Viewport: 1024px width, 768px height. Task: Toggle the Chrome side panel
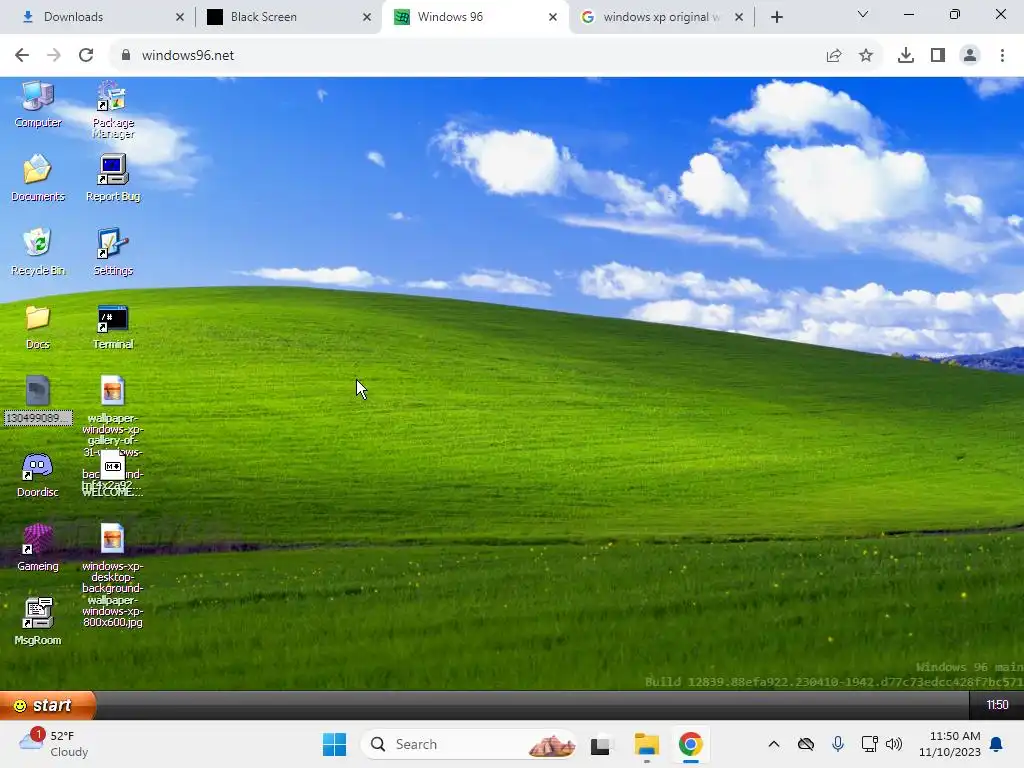click(x=938, y=55)
